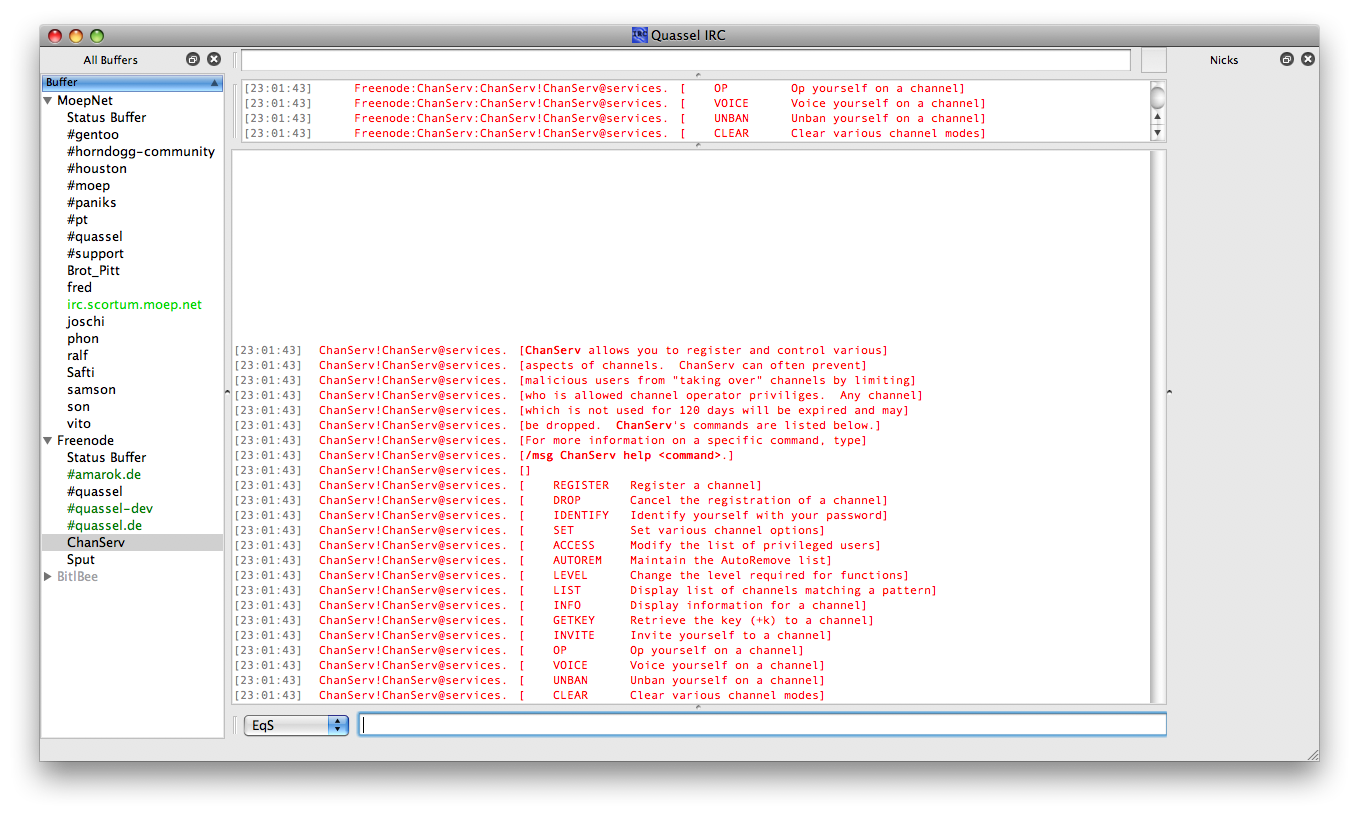Open the #horndogg-community channel
Viewport: 1359px width, 816px height.
point(141,152)
